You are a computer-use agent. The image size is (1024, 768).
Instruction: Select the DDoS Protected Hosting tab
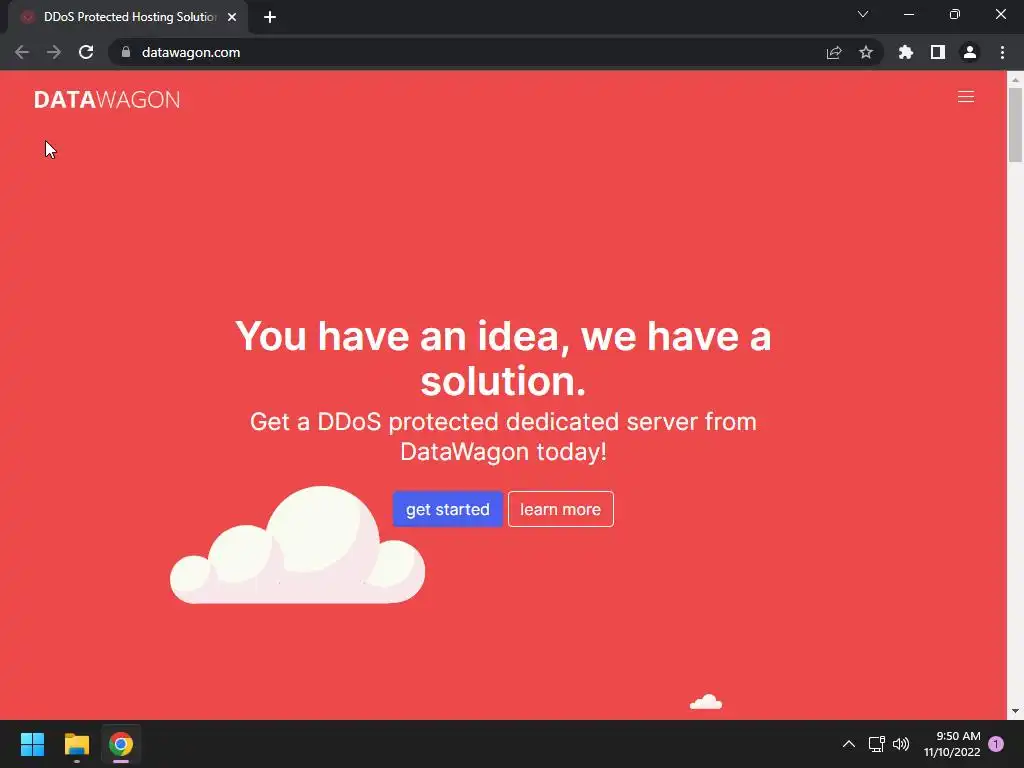tap(128, 17)
